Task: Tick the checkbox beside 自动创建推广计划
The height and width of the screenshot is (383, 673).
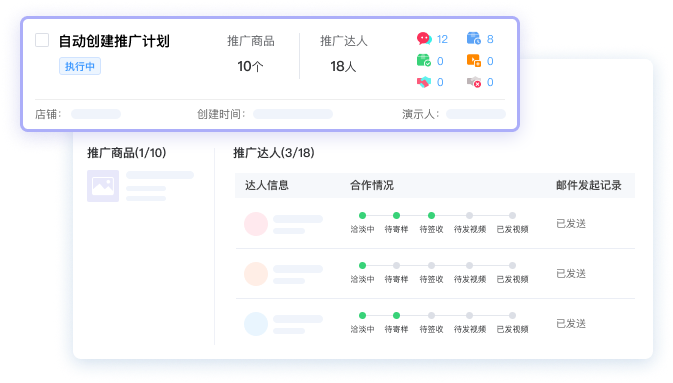Action: click(42, 40)
